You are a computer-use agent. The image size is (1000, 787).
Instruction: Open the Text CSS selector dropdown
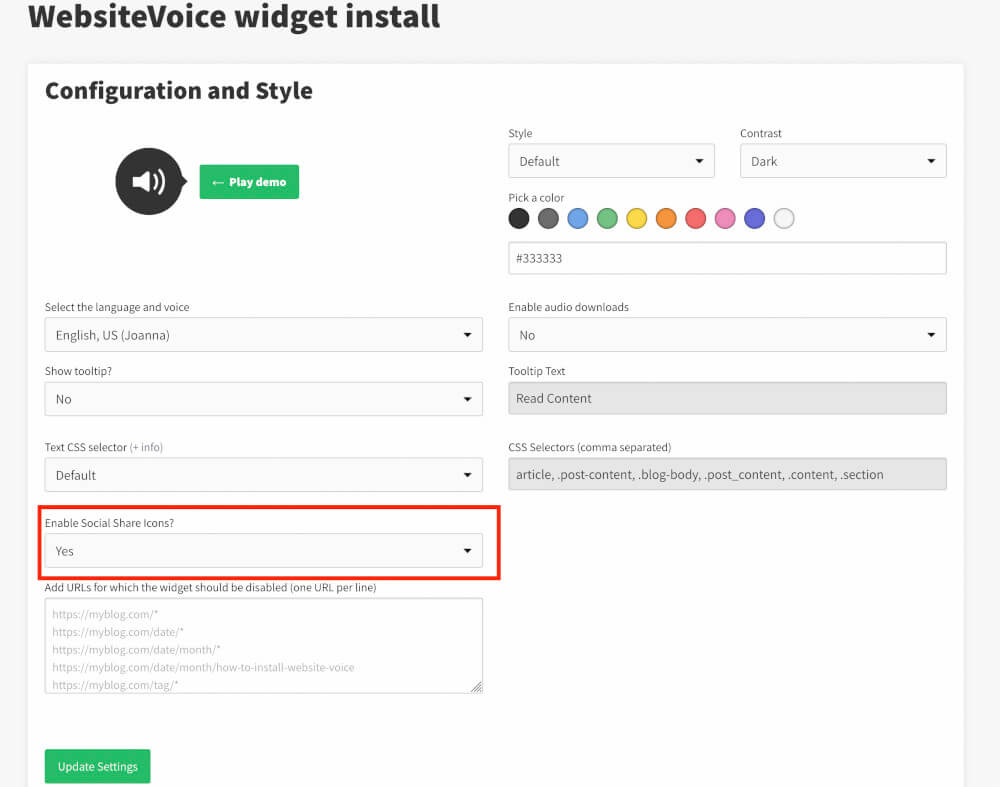[x=263, y=475]
